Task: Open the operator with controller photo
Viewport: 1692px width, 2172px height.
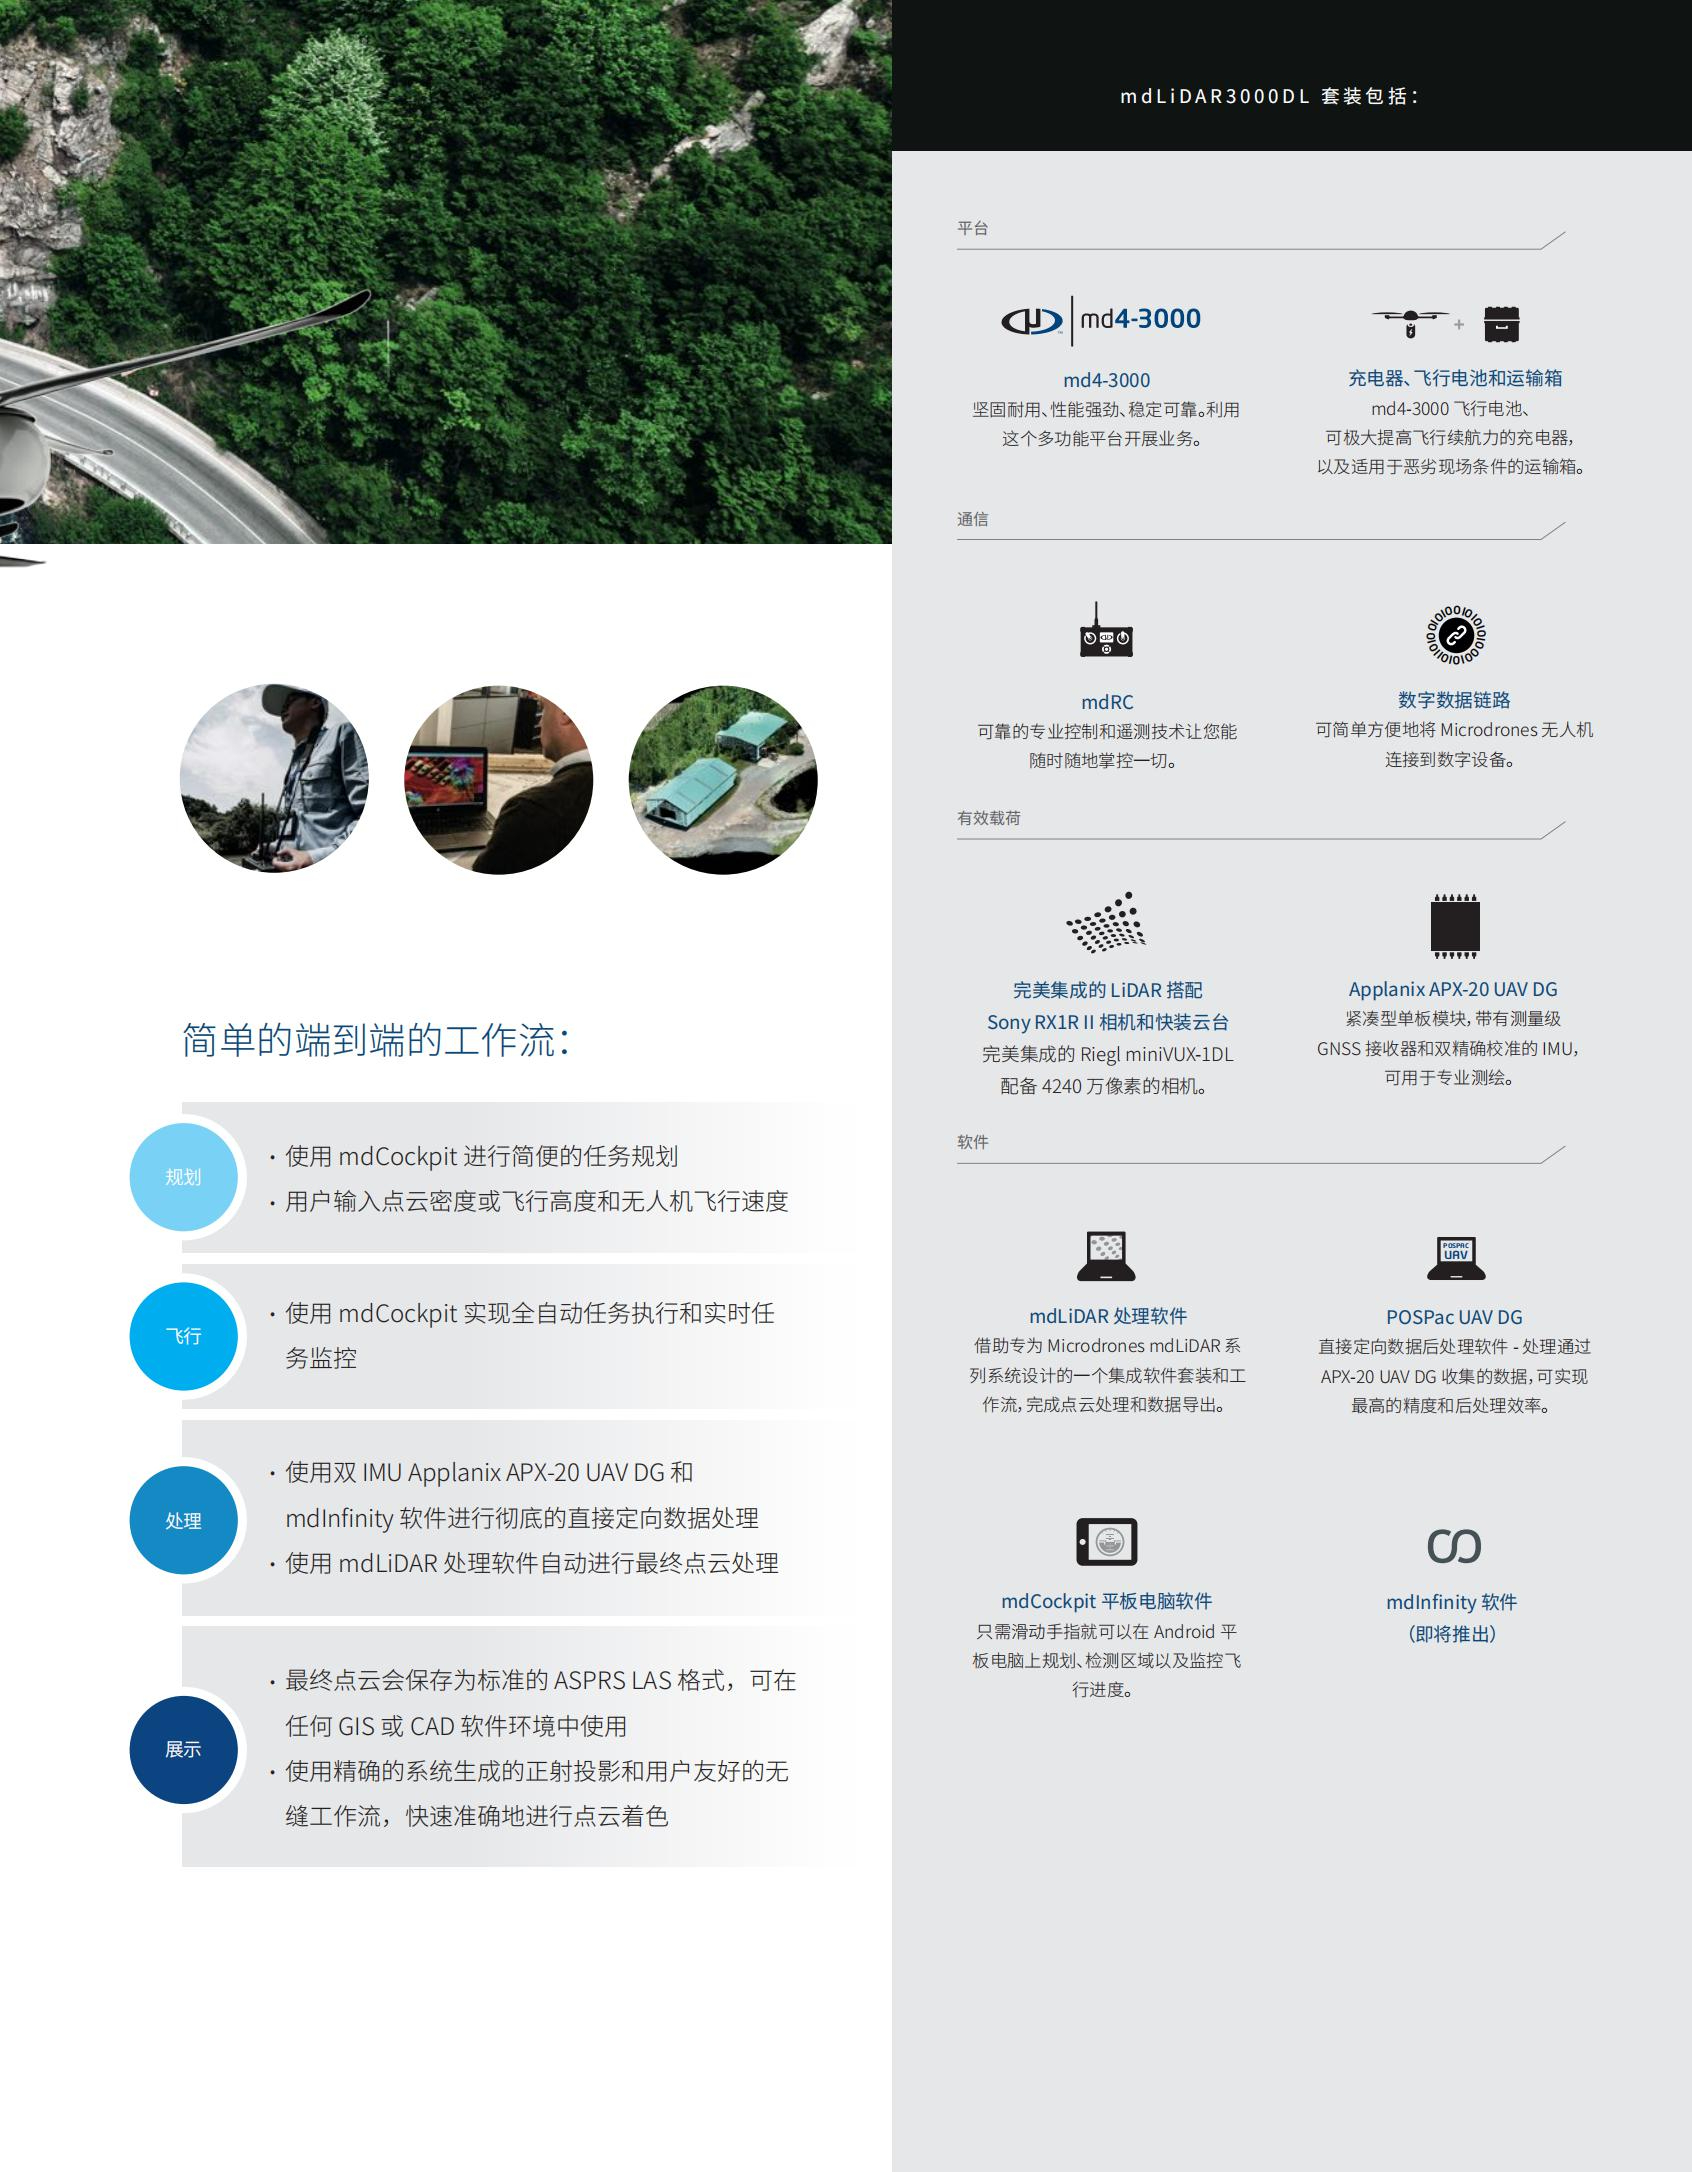Action: (274, 779)
